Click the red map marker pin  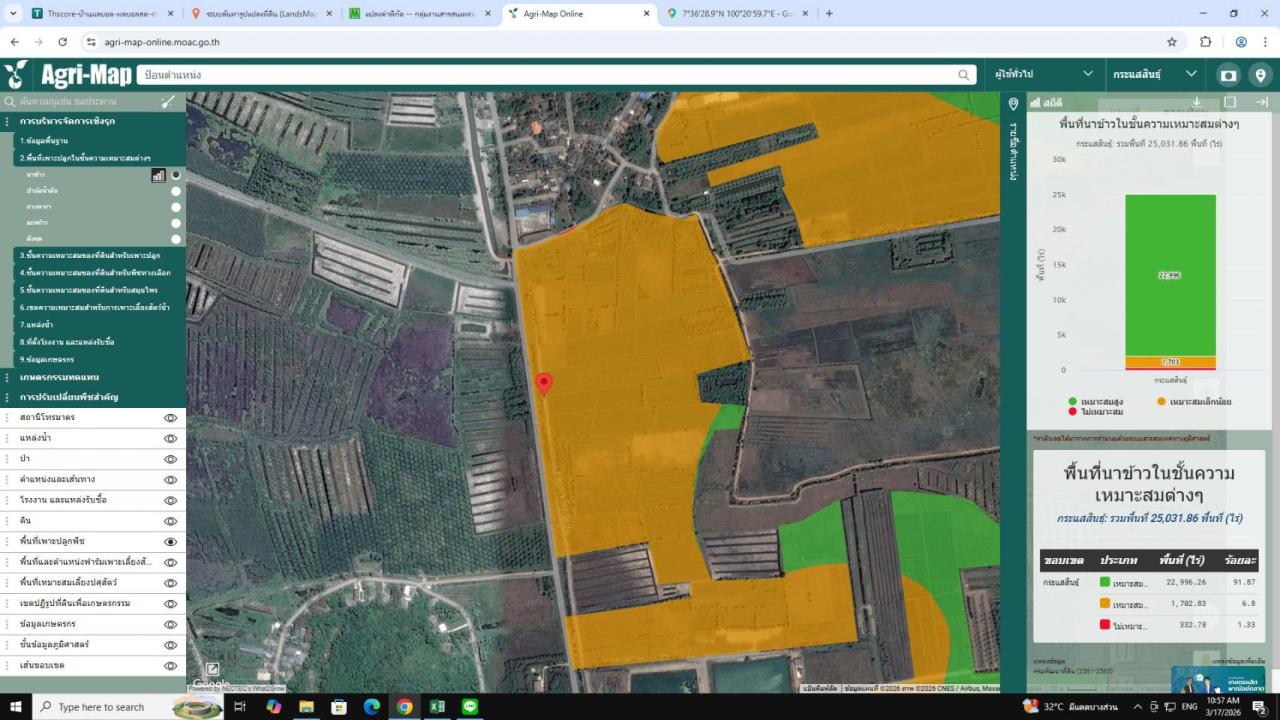click(x=544, y=384)
